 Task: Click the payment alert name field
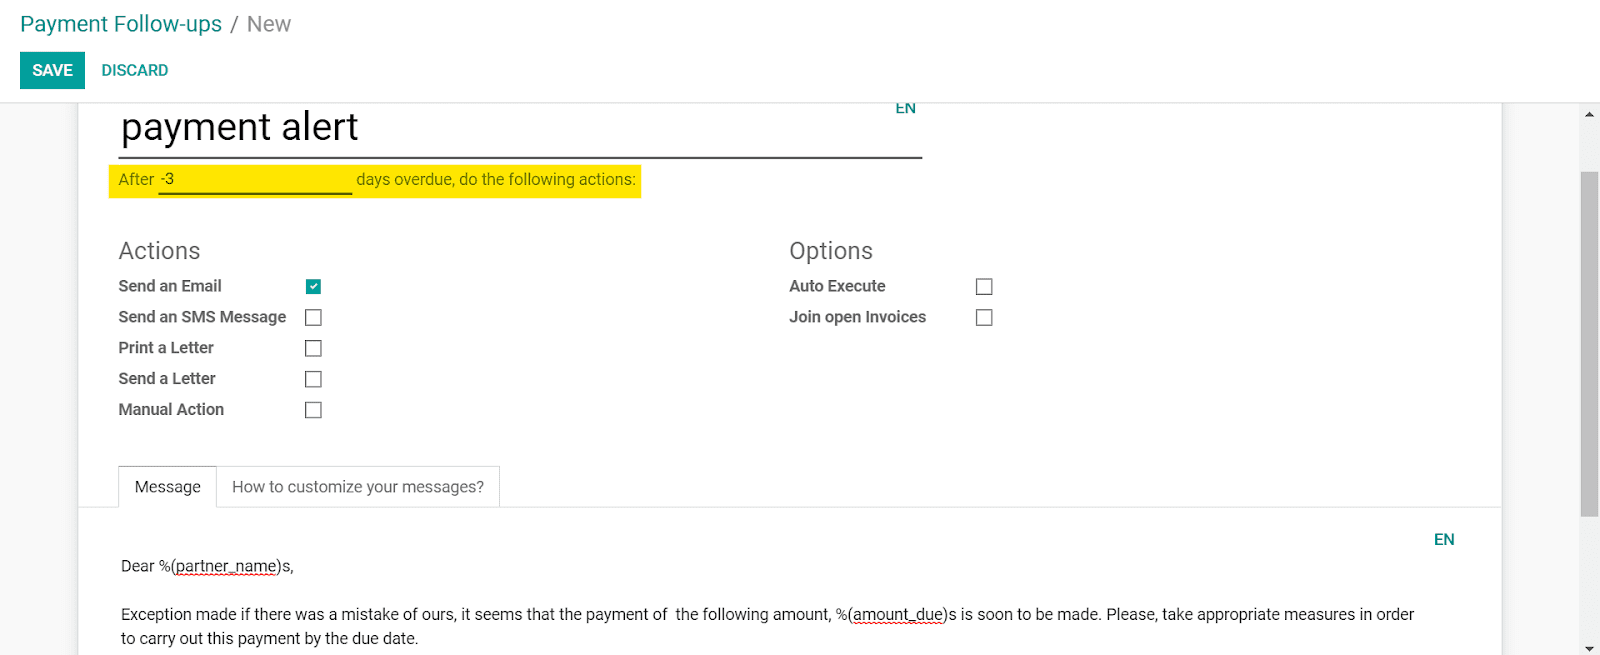coord(520,130)
